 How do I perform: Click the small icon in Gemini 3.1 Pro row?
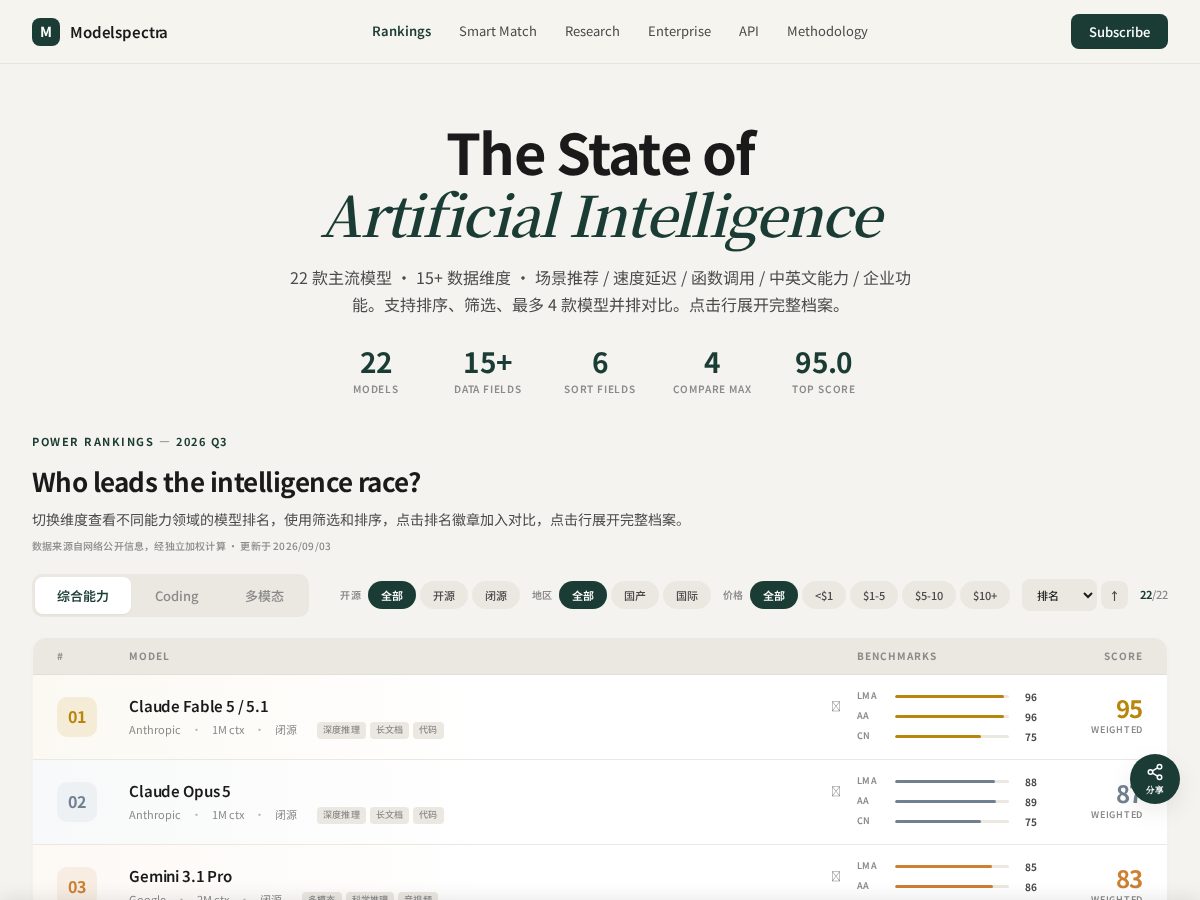click(836, 876)
